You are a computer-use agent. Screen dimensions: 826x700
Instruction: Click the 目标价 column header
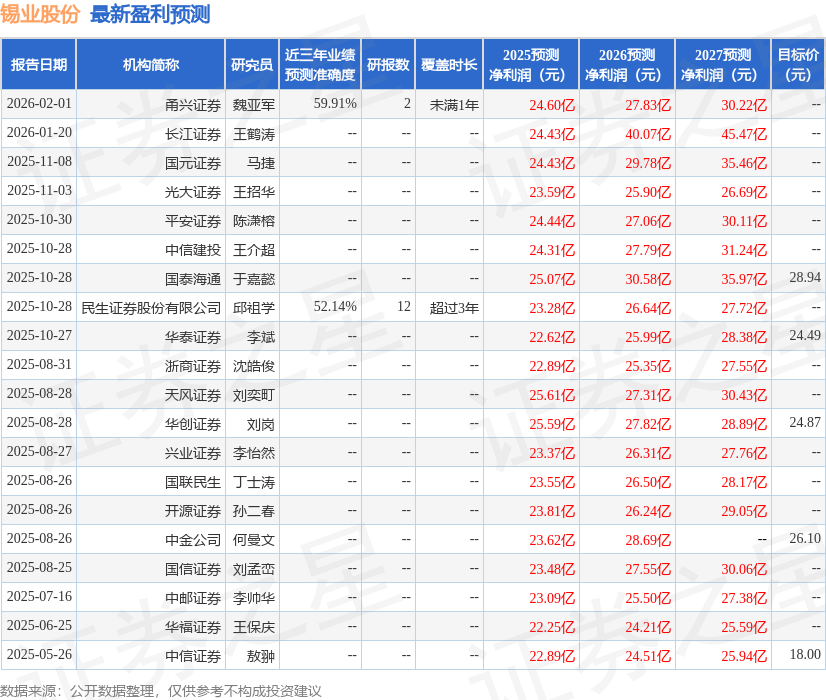798,65
